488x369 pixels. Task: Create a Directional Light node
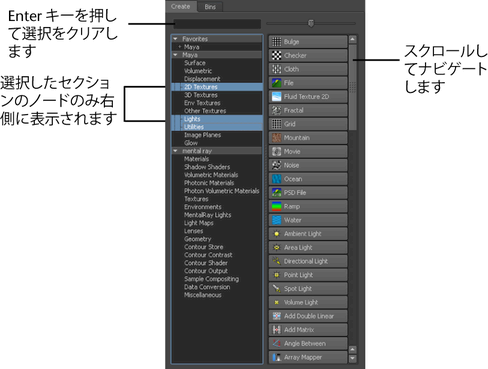(x=308, y=261)
